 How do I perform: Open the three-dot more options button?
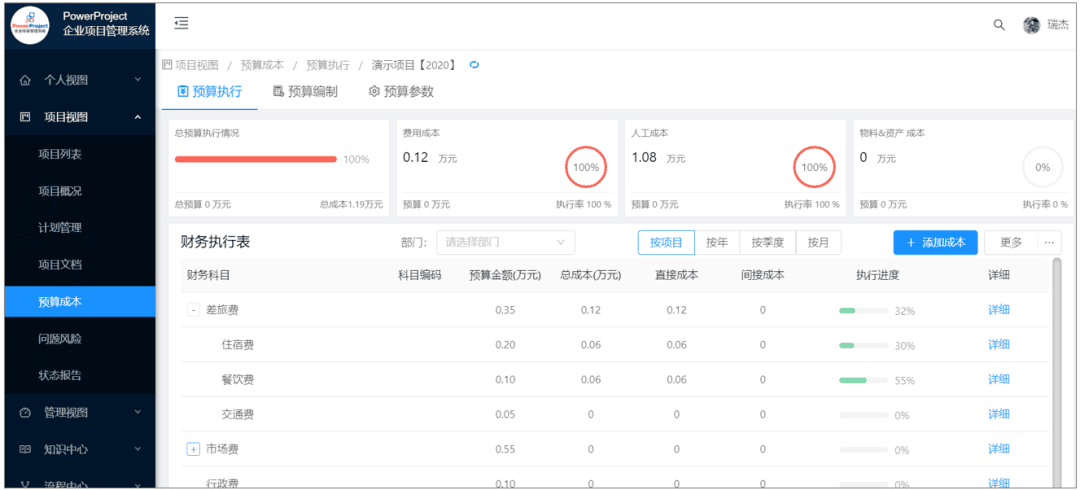pyautogui.click(x=1049, y=242)
